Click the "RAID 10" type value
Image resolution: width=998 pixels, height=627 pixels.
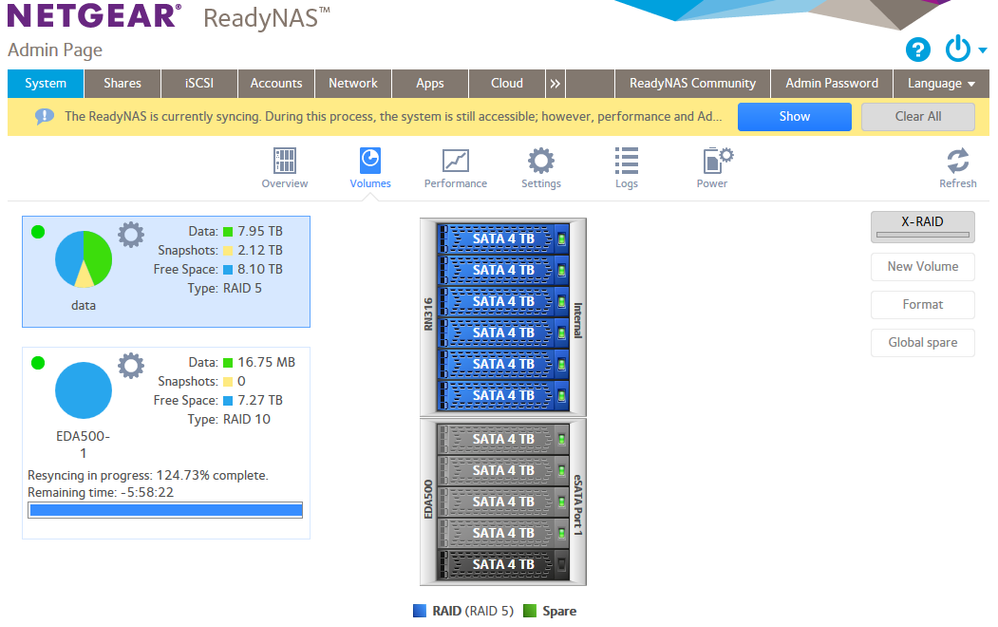click(x=247, y=419)
